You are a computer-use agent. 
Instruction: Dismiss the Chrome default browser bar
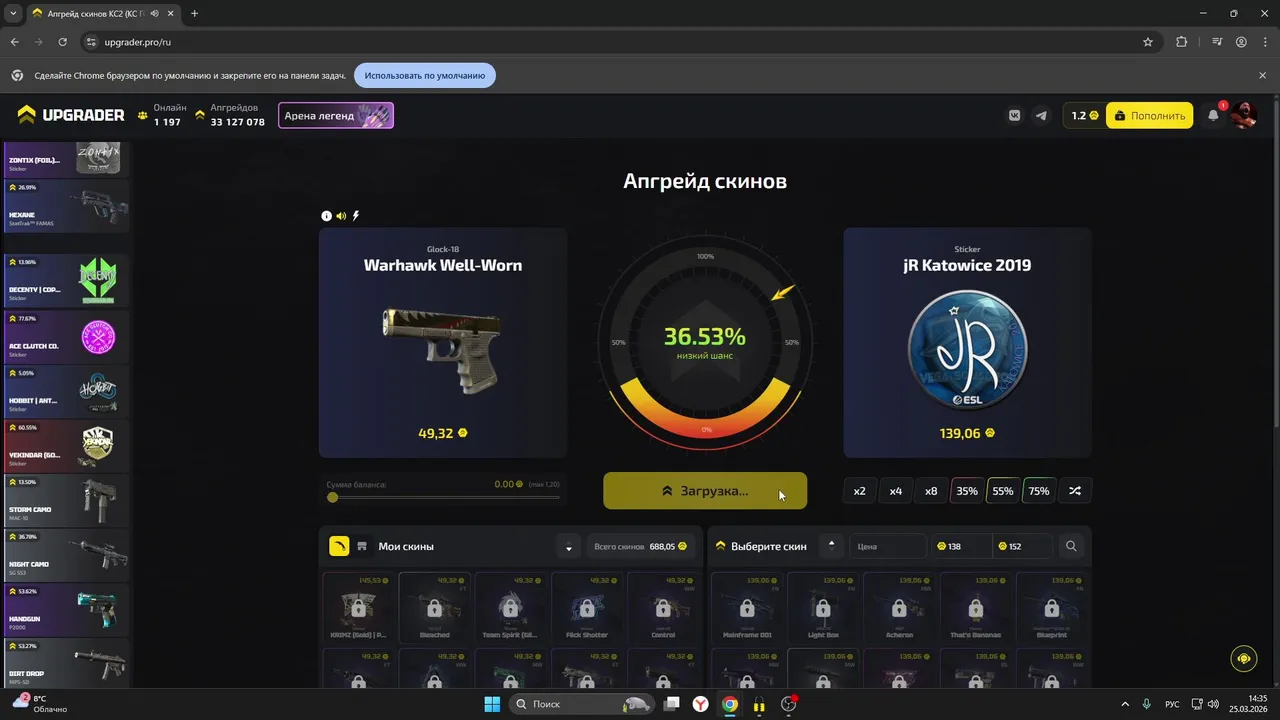[x=1262, y=75]
